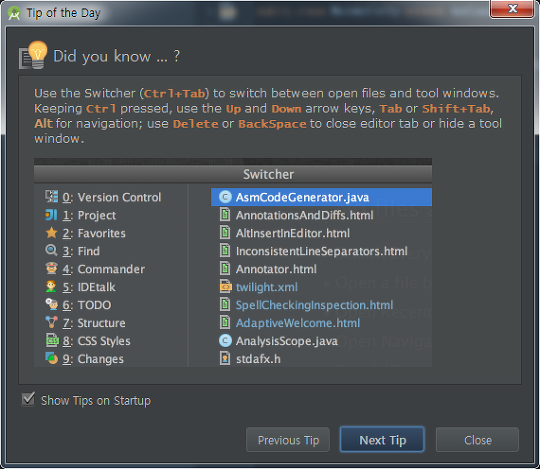540x469 pixels.
Task: Click the BackSpace shortcut text
Action: coord(272,124)
